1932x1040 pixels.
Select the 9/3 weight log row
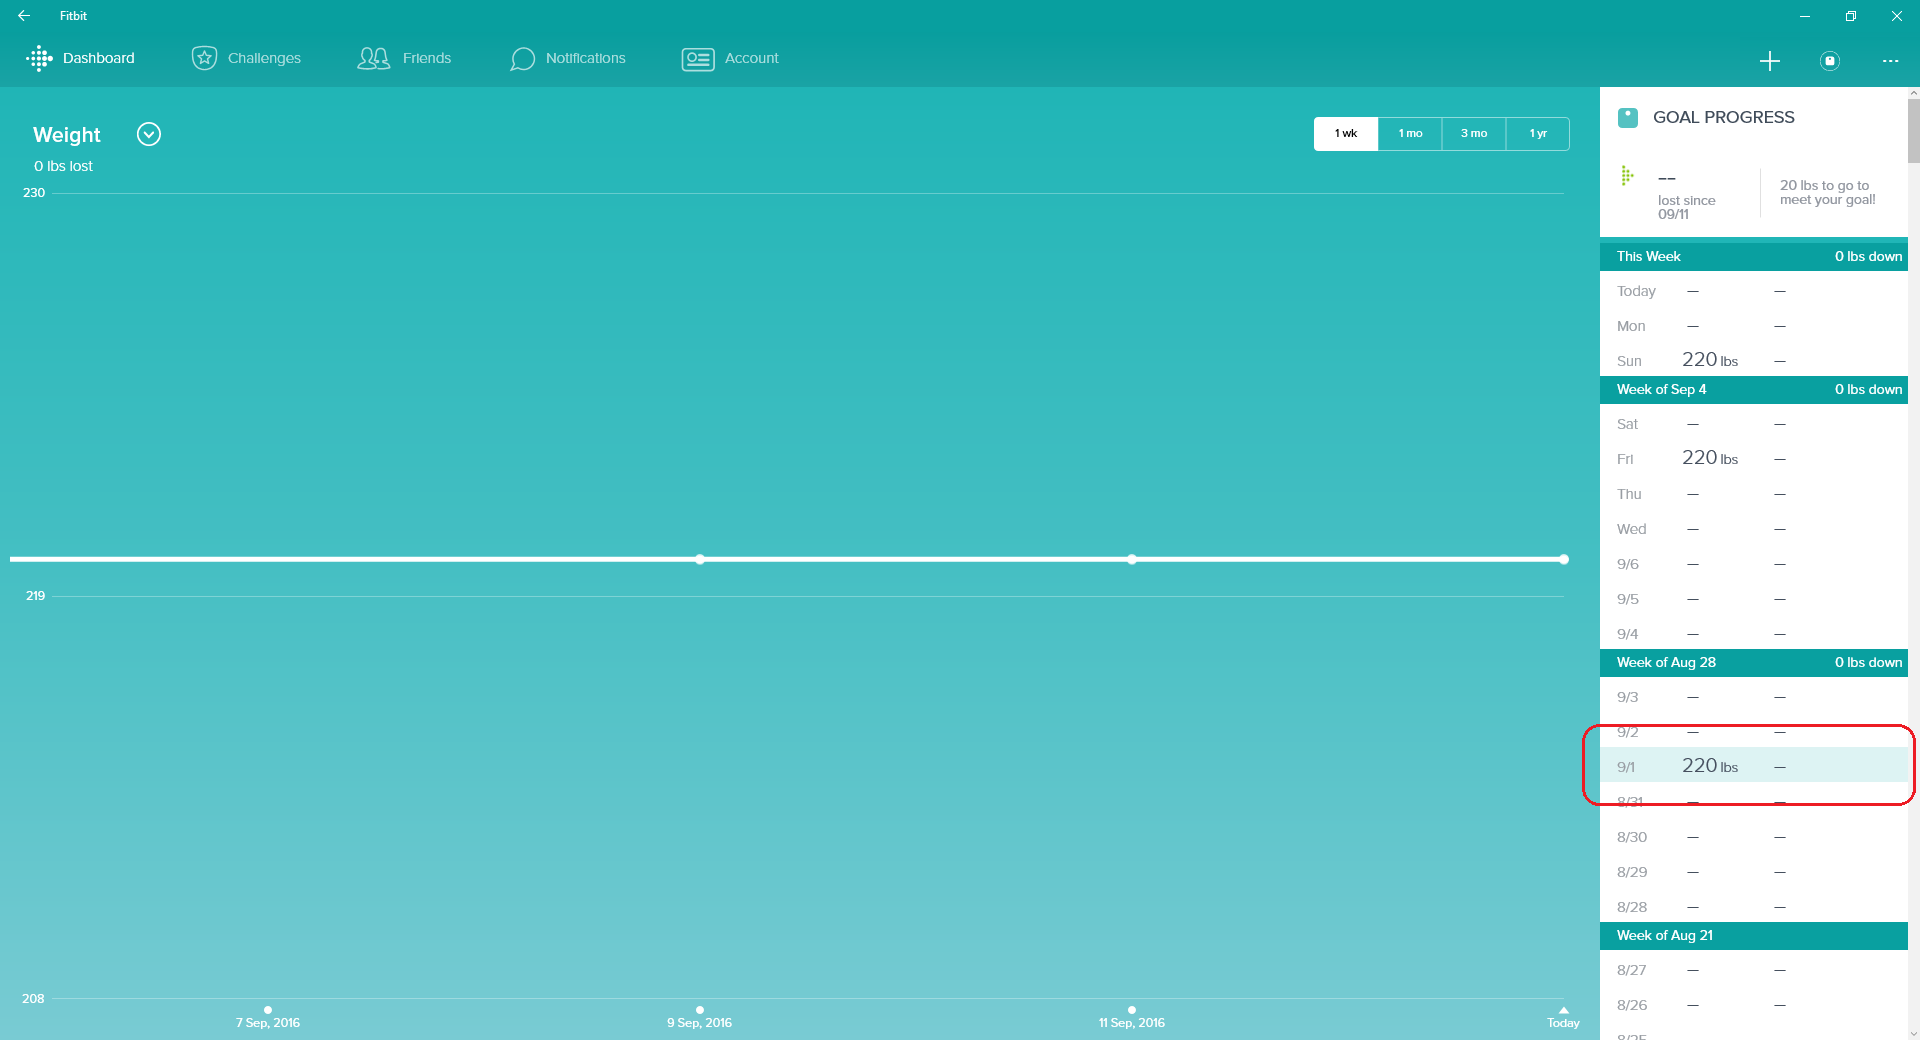pos(1753,697)
